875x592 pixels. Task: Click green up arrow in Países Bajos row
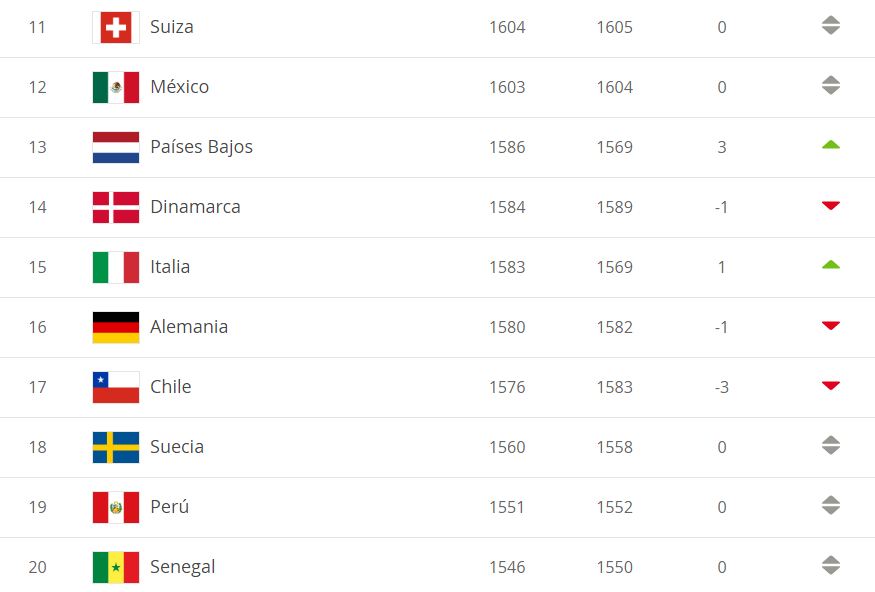[830, 146]
